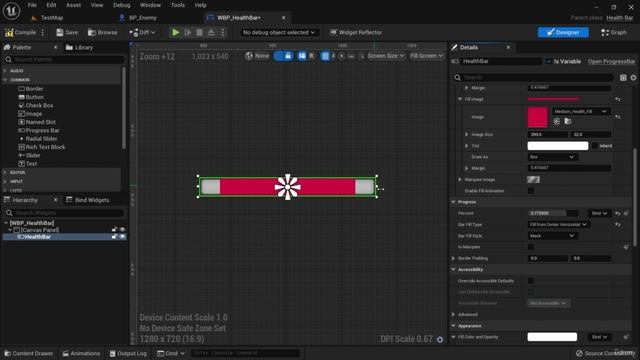The height and width of the screenshot is (360, 640).
Task: Expand the INPUT palette category
Action: click(x=5, y=181)
